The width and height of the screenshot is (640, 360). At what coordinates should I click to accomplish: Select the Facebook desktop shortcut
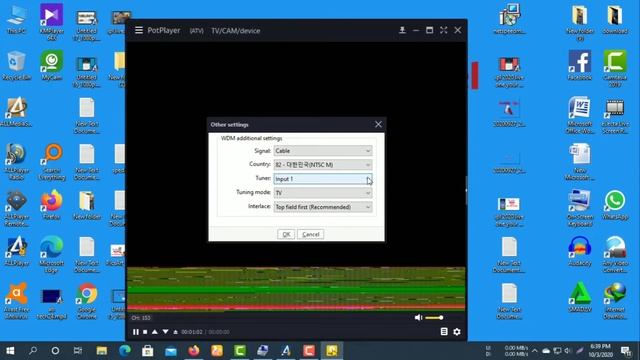[580, 65]
